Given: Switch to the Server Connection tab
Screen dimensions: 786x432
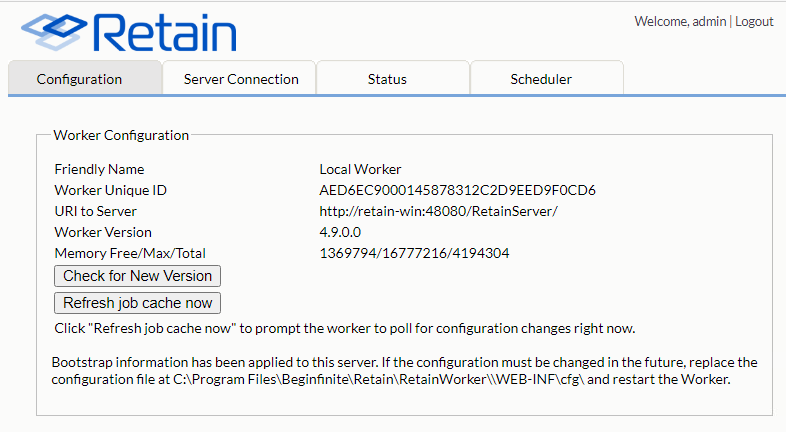Looking at the screenshot, I should click(x=241, y=79).
